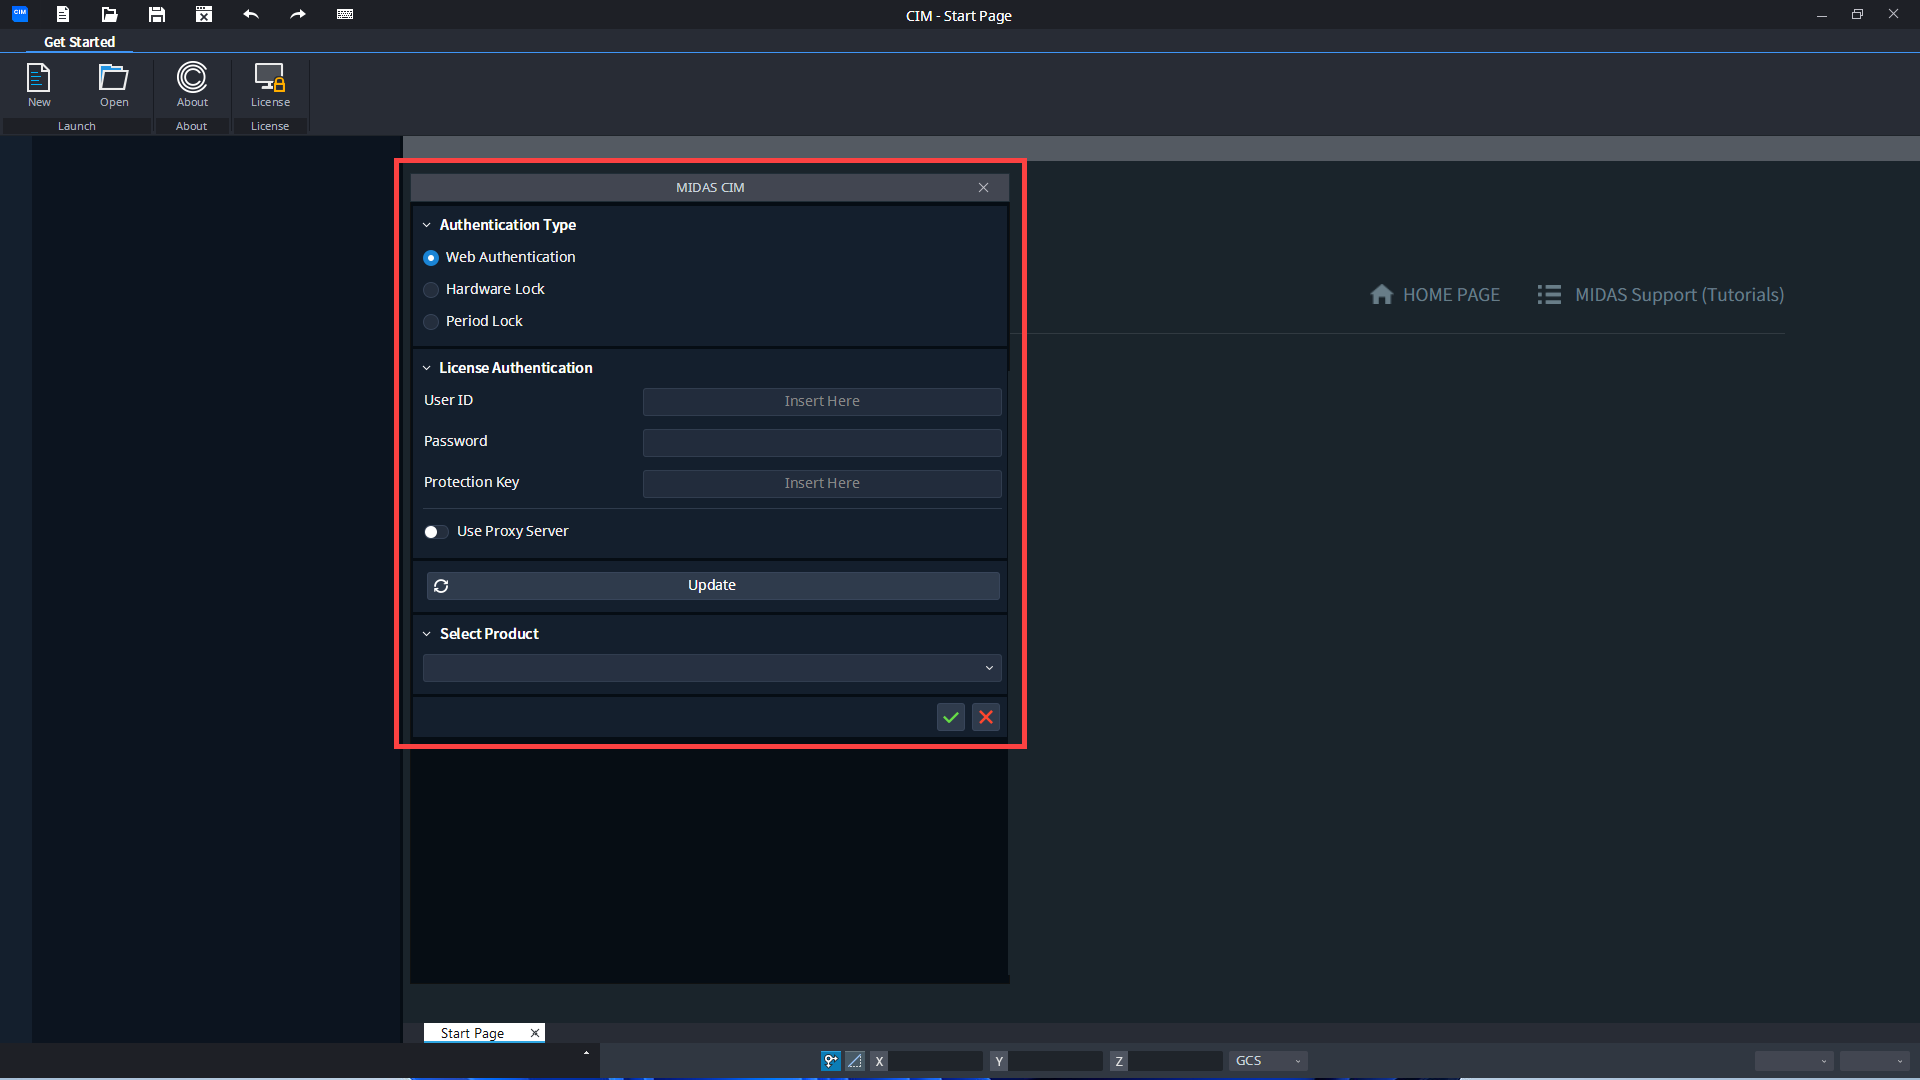Collapse the Select Product section
Image resolution: width=1920 pixels, height=1080 pixels.
click(x=427, y=634)
